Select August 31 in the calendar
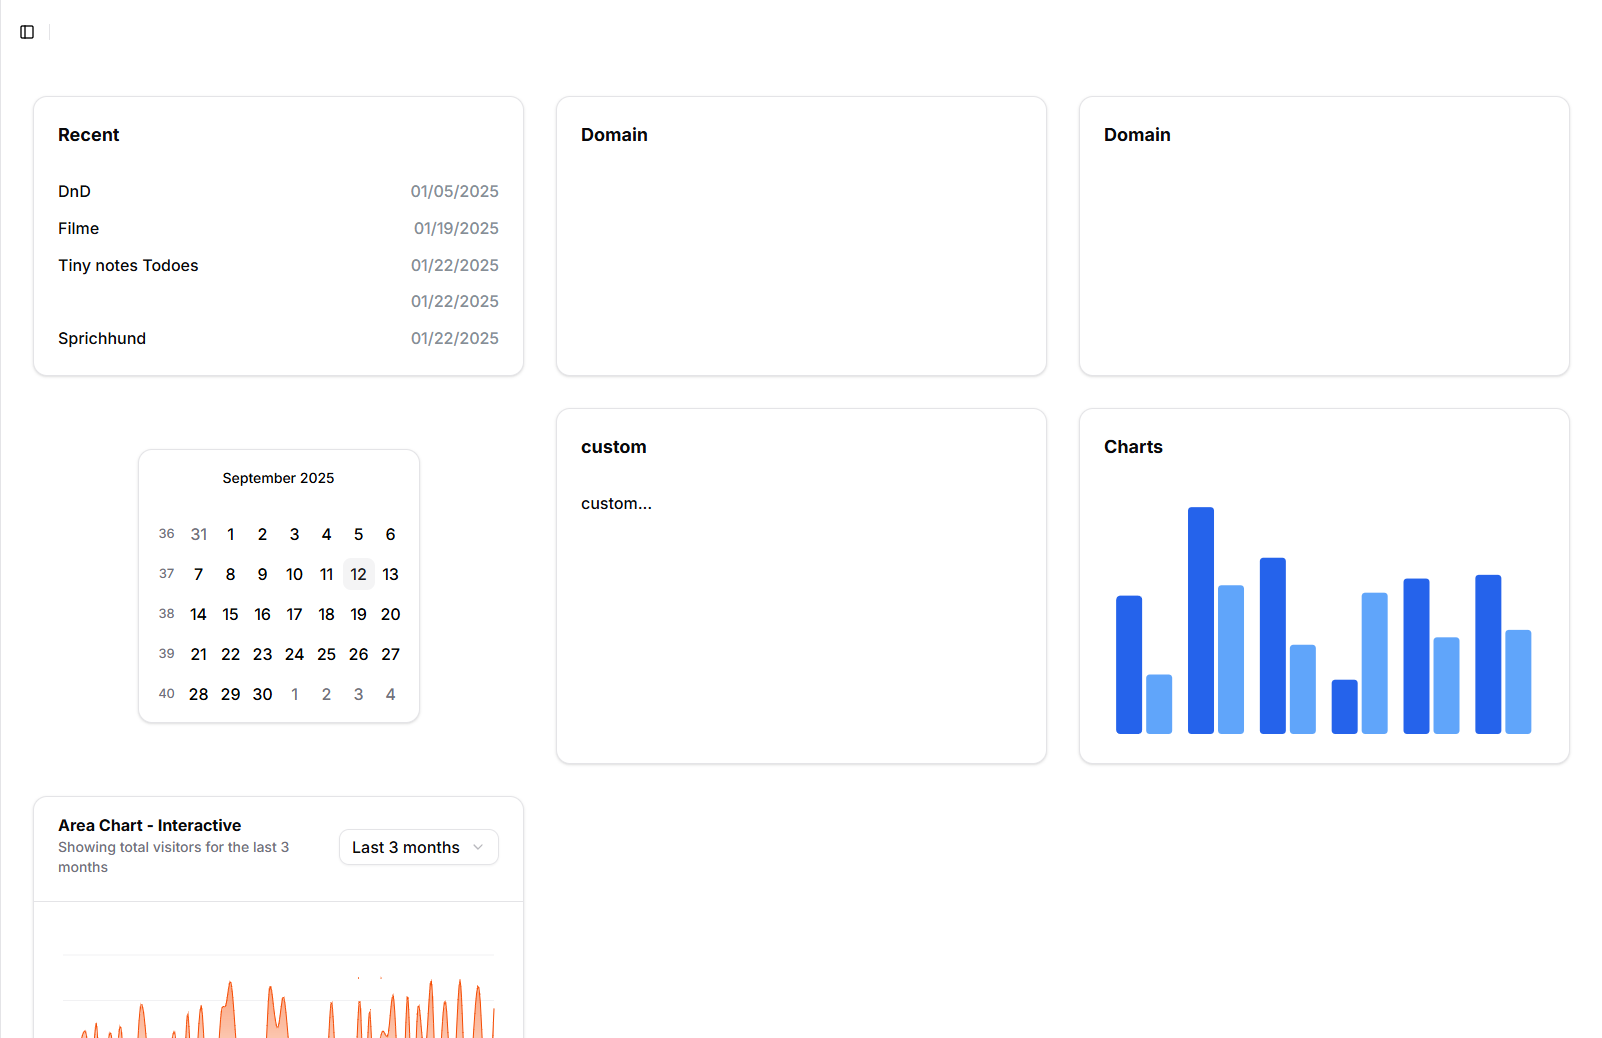 pos(199,534)
